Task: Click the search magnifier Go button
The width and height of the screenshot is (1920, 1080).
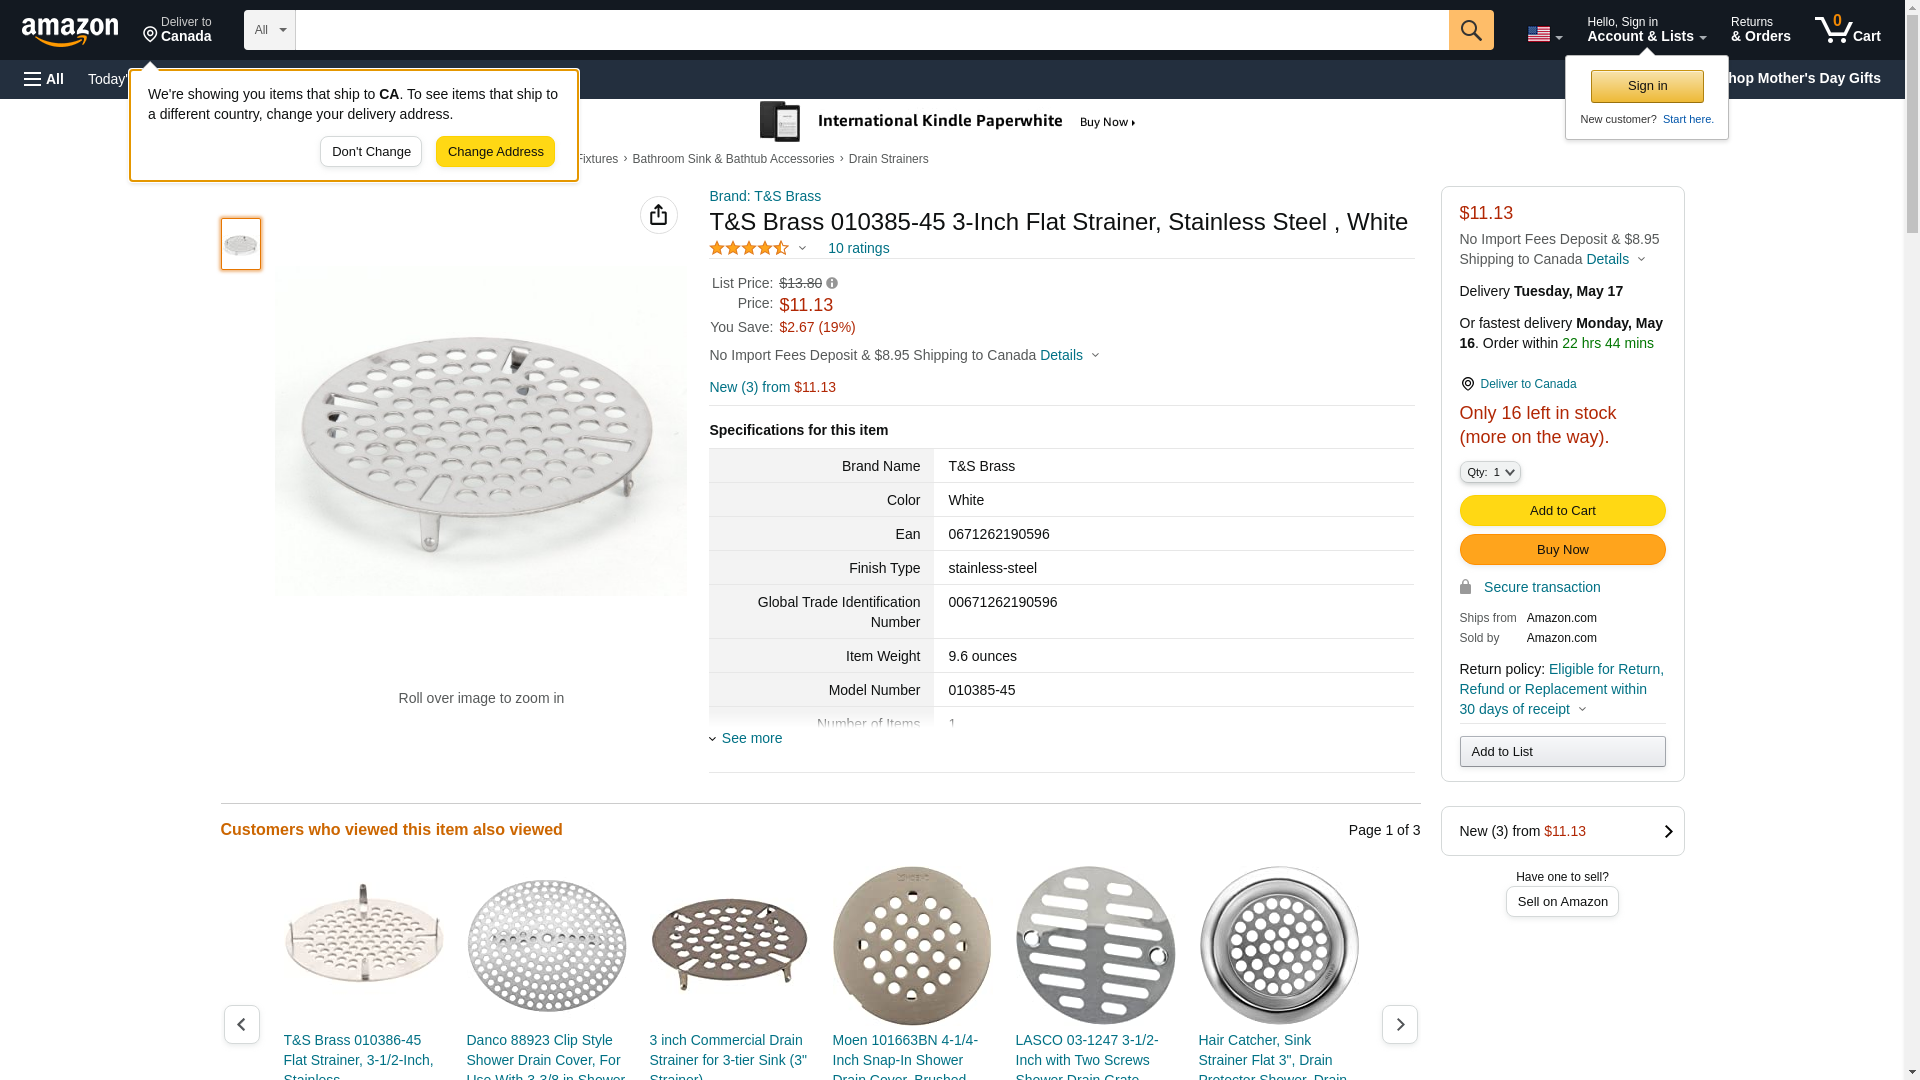Action: (x=1470, y=30)
